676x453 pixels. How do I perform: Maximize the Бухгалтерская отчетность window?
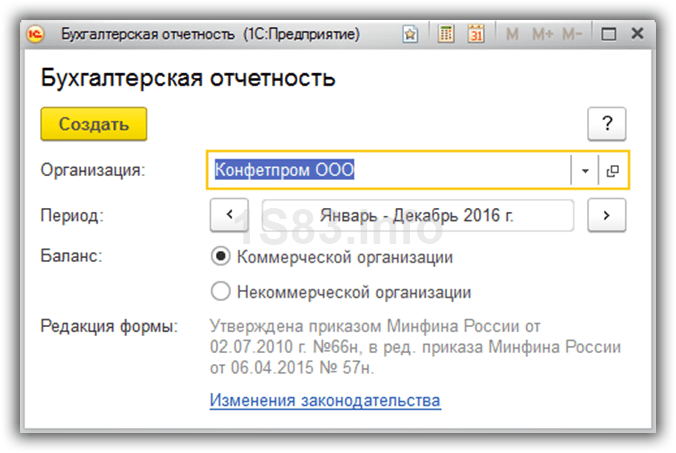(x=608, y=34)
